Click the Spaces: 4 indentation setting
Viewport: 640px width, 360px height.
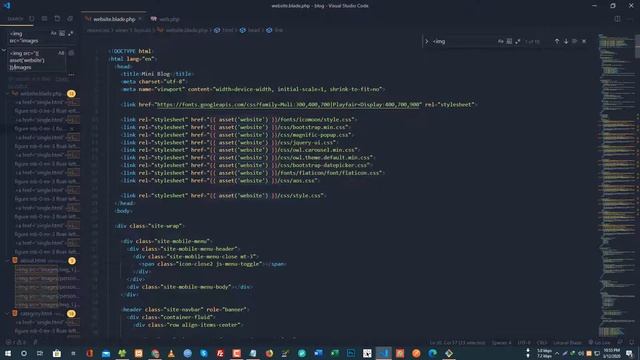point(502,342)
